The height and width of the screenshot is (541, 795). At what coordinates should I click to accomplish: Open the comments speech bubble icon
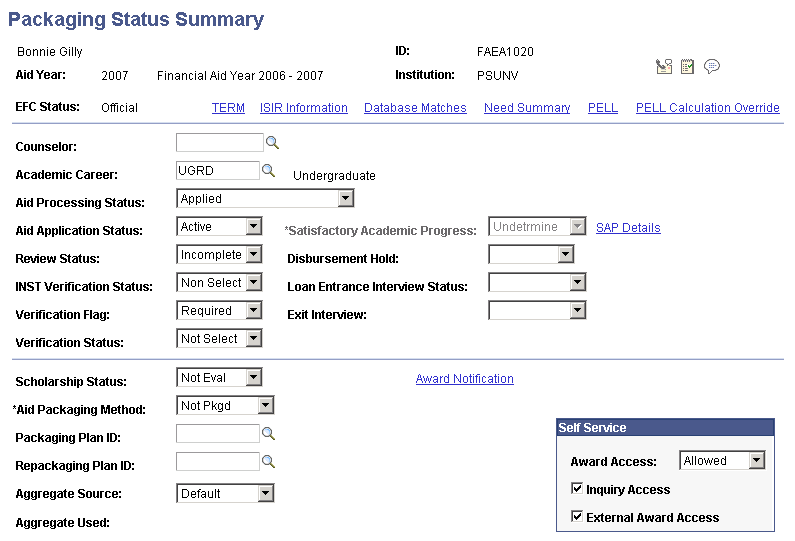point(712,66)
